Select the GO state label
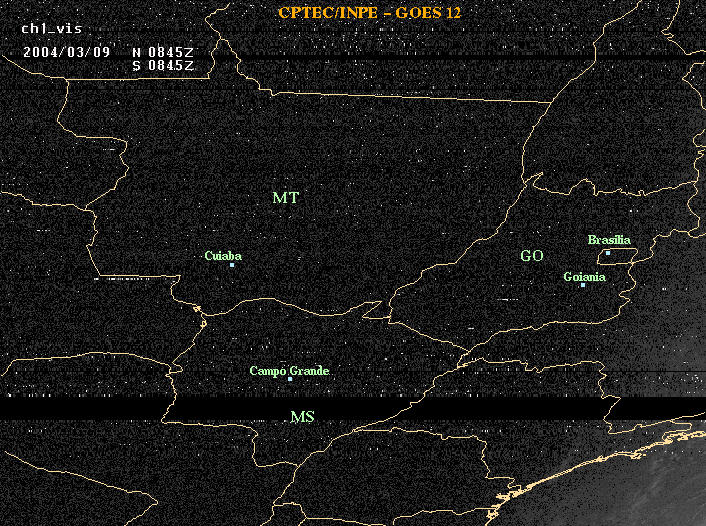 click(532, 256)
